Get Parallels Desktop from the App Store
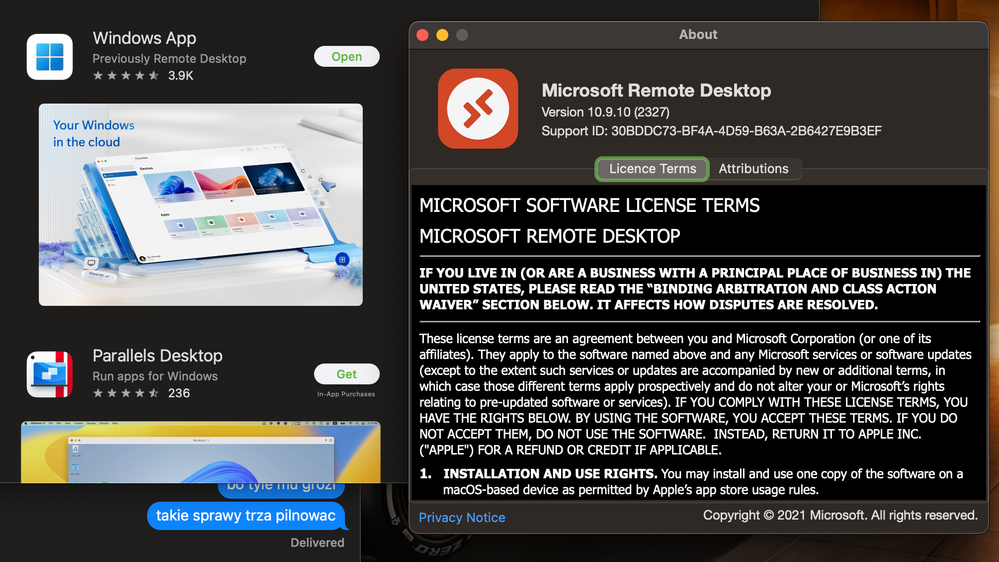Viewport: 999px width, 562px height. point(347,374)
